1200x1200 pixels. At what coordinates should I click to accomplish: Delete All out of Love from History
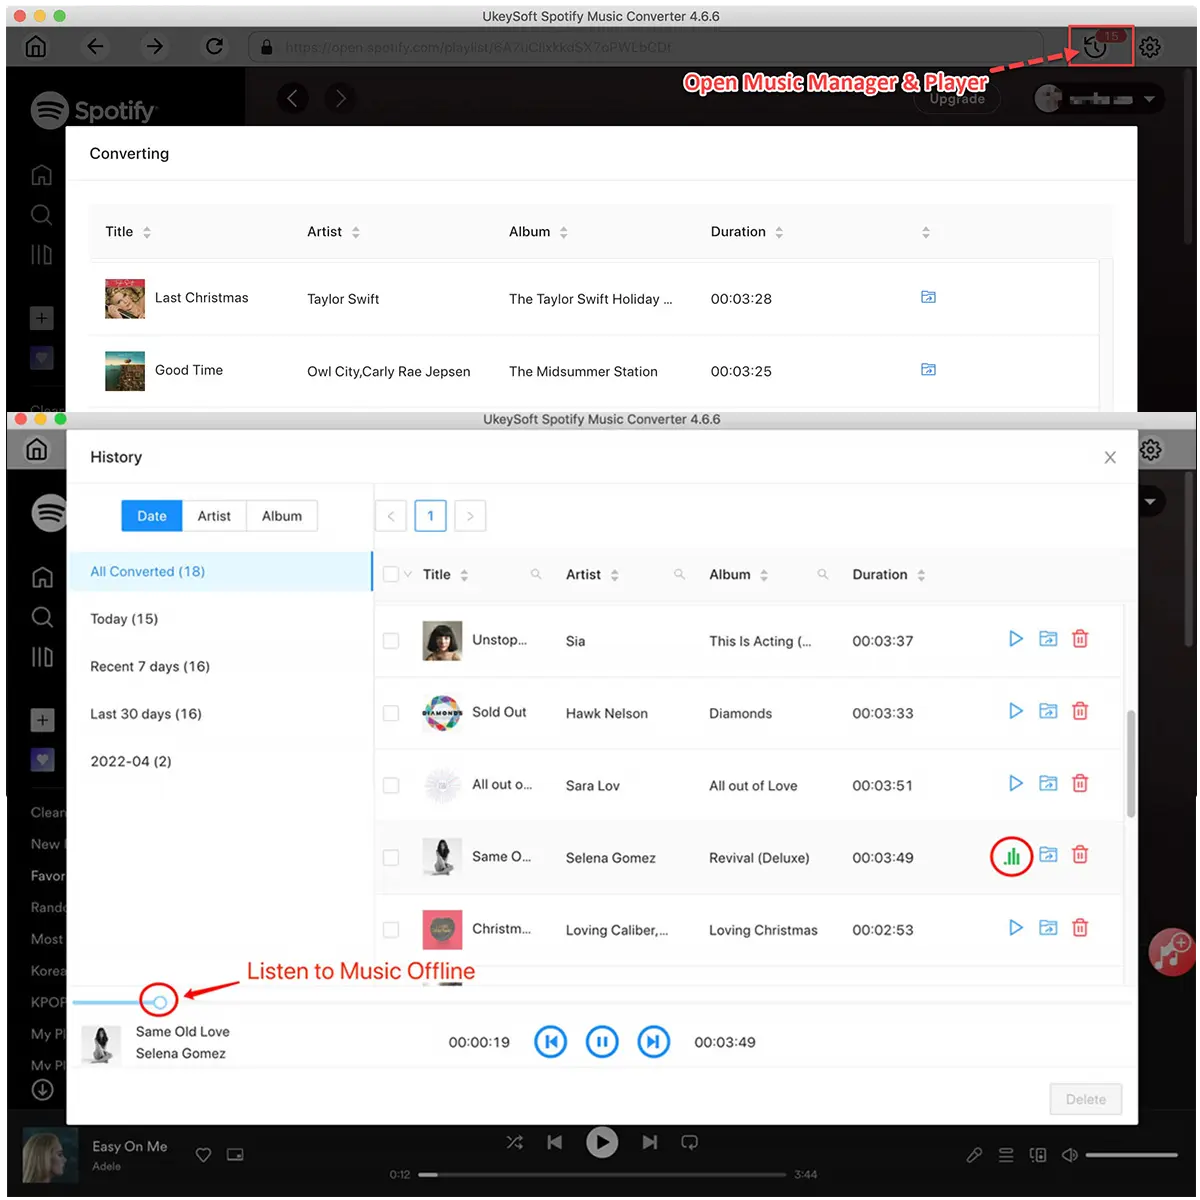[x=1080, y=783]
